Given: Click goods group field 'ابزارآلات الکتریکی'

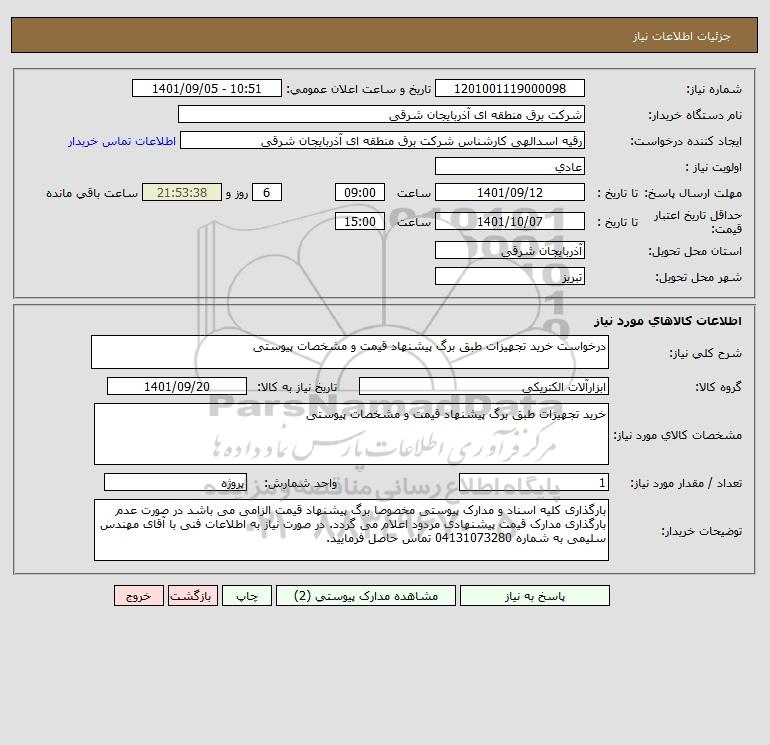Looking at the screenshot, I should [484, 386].
